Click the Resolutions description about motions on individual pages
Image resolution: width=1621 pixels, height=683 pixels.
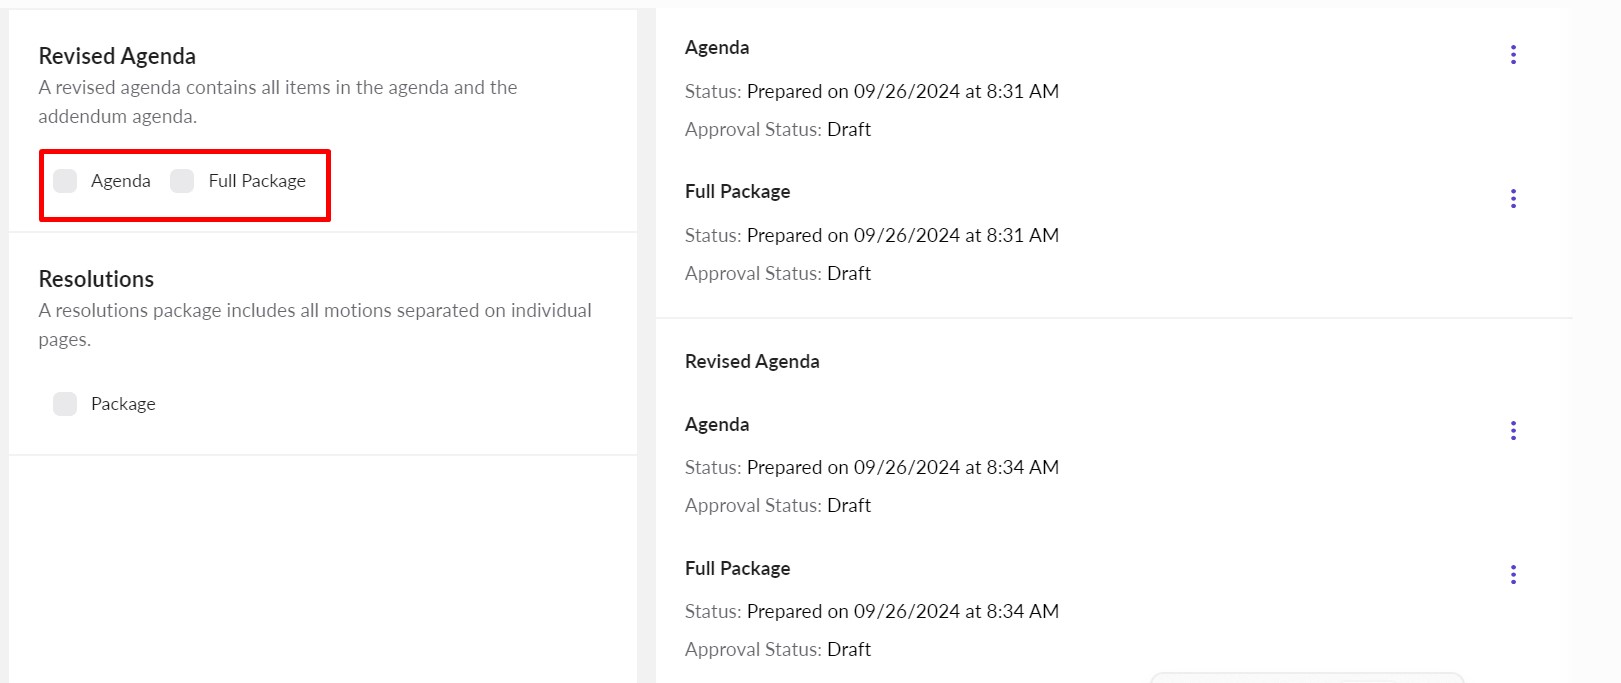click(315, 324)
